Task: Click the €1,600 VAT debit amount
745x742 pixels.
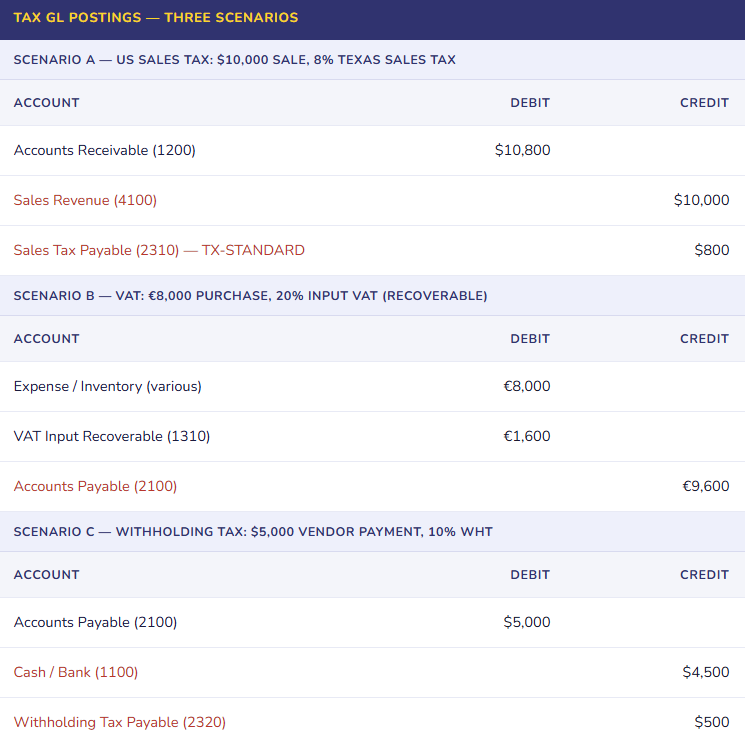Action: [x=527, y=436]
